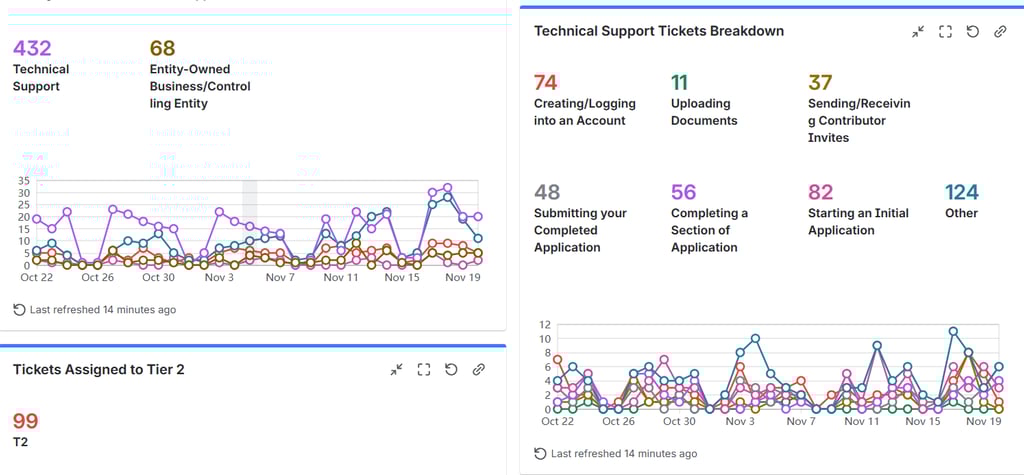Screen dimensions: 1024x475
Task: Toggle the 432 Technical Support series
Action: [x=40, y=69]
